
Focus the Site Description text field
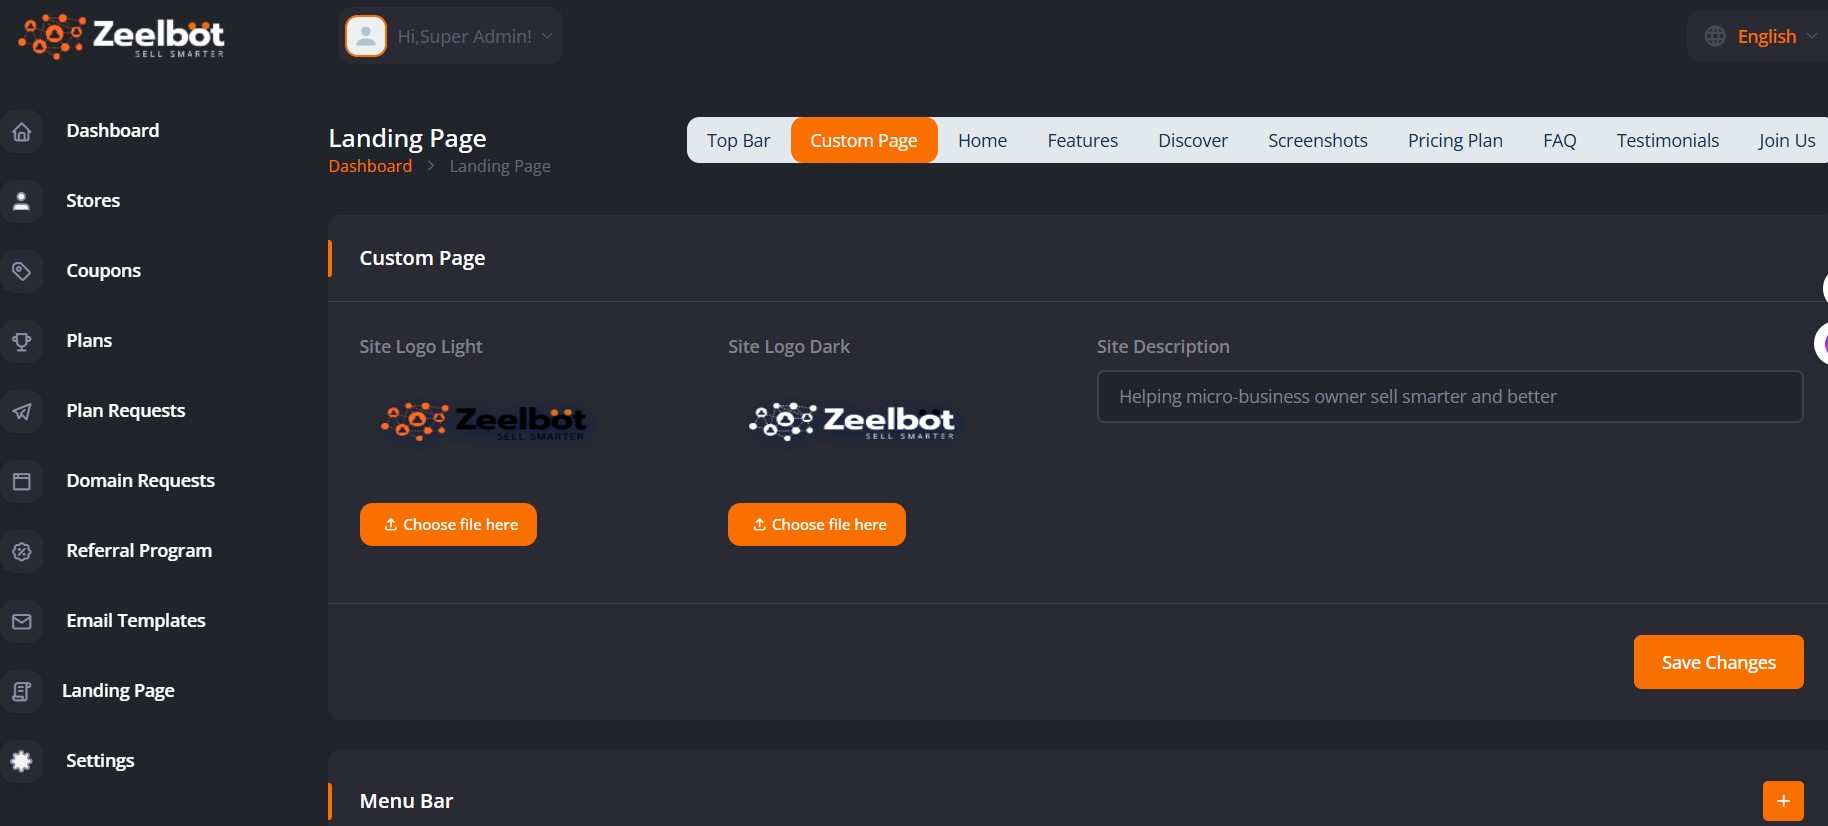coord(1449,397)
